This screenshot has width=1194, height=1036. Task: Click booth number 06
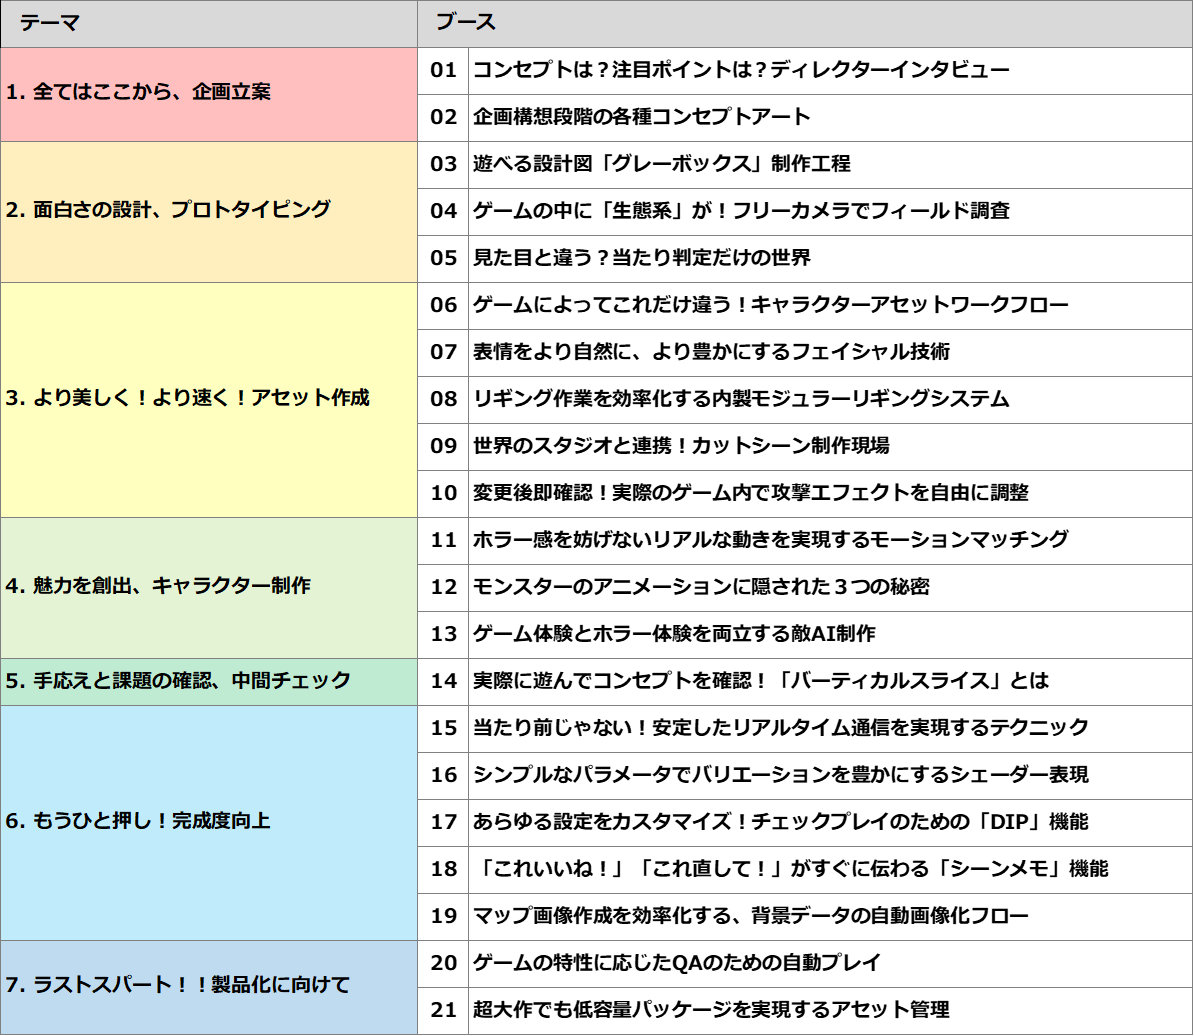point(443,306)
